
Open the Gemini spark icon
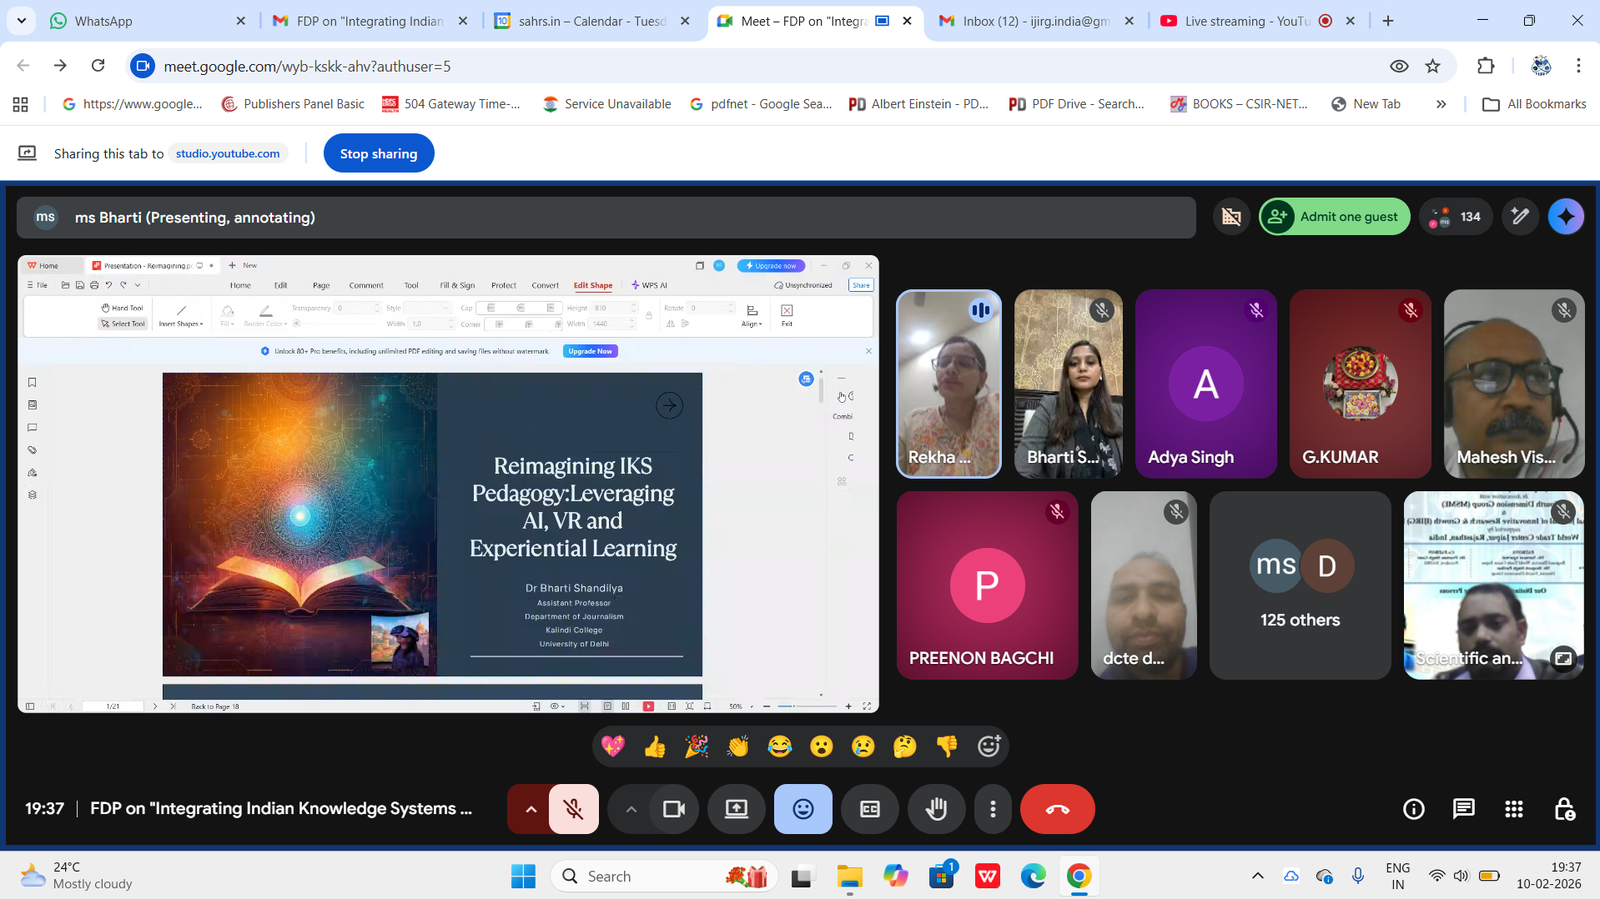click(1565, 217)
